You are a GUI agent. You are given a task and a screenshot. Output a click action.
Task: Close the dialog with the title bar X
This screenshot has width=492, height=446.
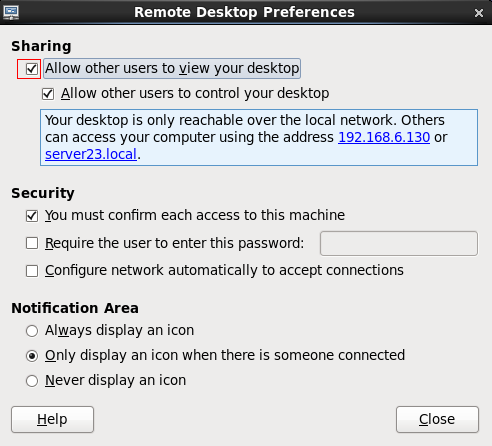(x=479, y=13)
